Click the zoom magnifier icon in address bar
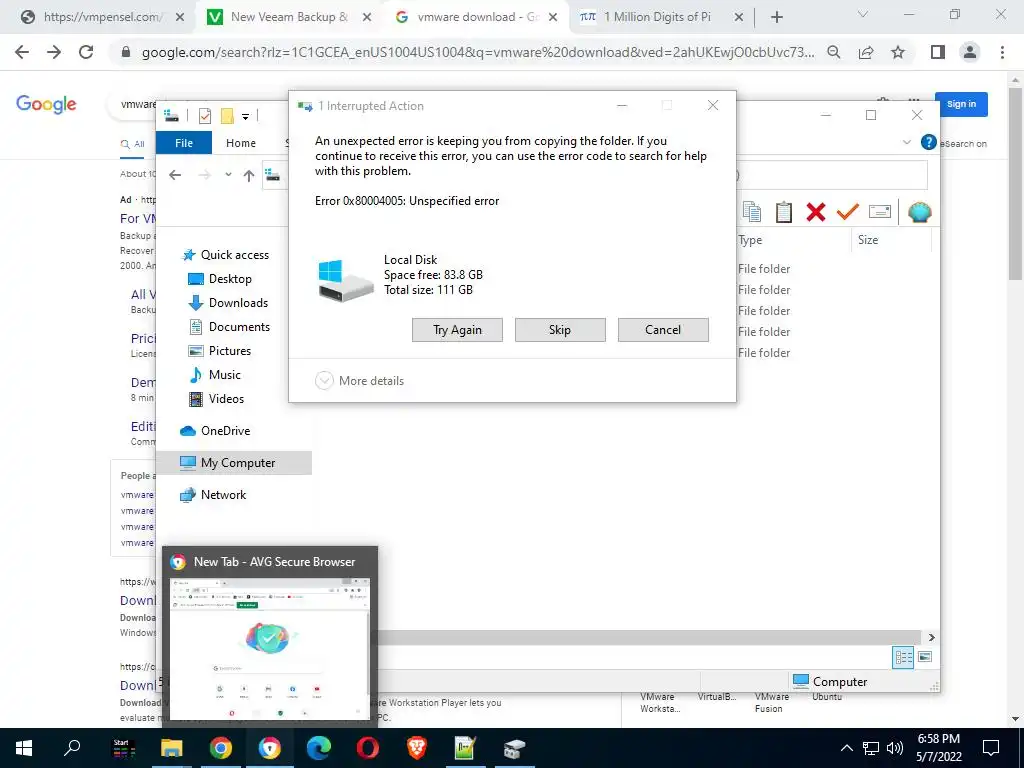Viewport: 1024px width, 768px height. (834, 52)
